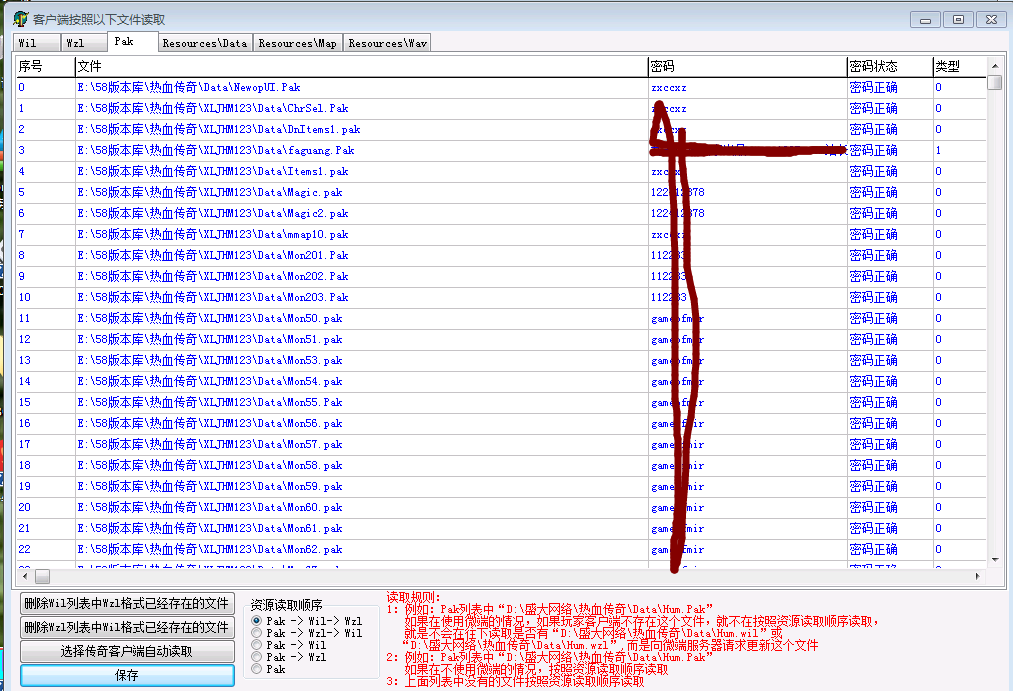Select the Mon55.Pak file row

coord(501,402)
